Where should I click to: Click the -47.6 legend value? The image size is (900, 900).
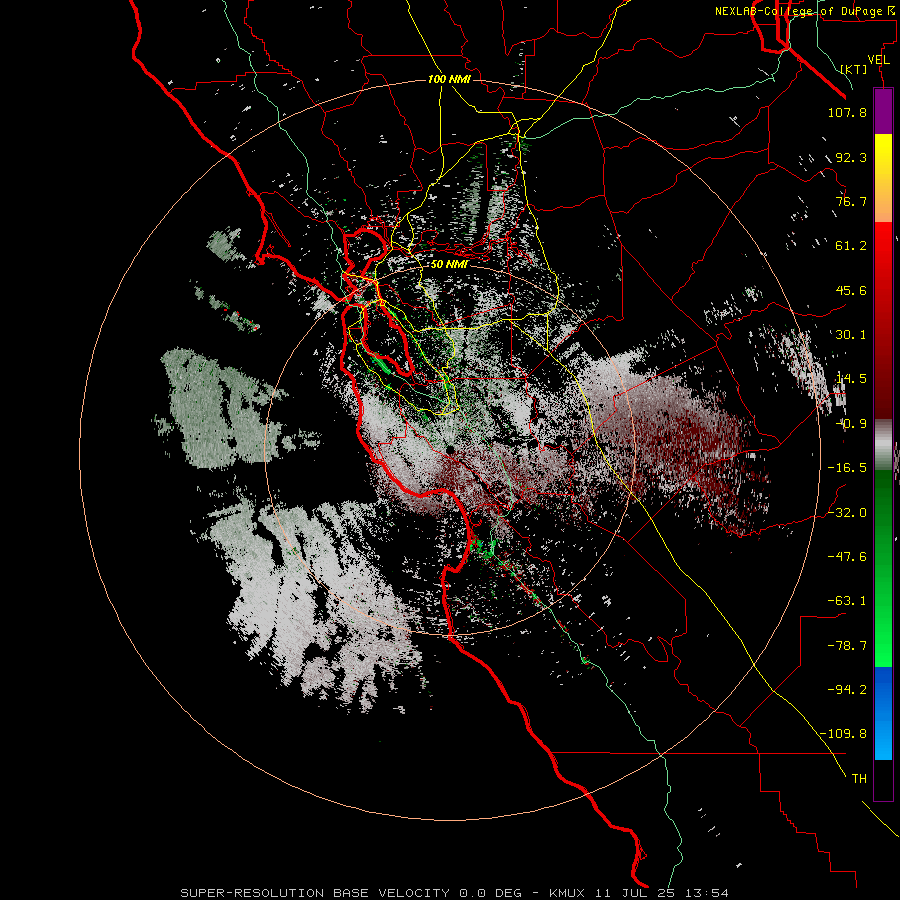point(847,557)
